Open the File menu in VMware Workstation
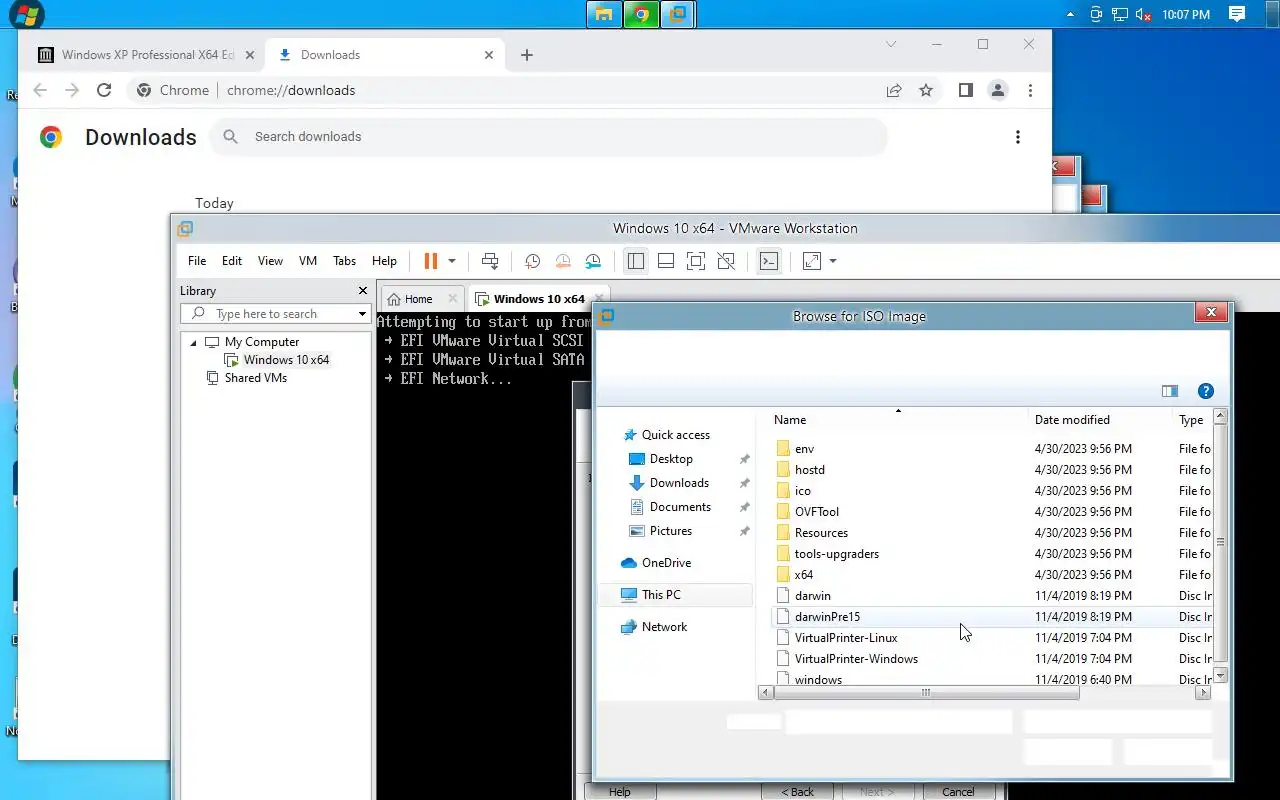1280x800 pixels. 197,261
